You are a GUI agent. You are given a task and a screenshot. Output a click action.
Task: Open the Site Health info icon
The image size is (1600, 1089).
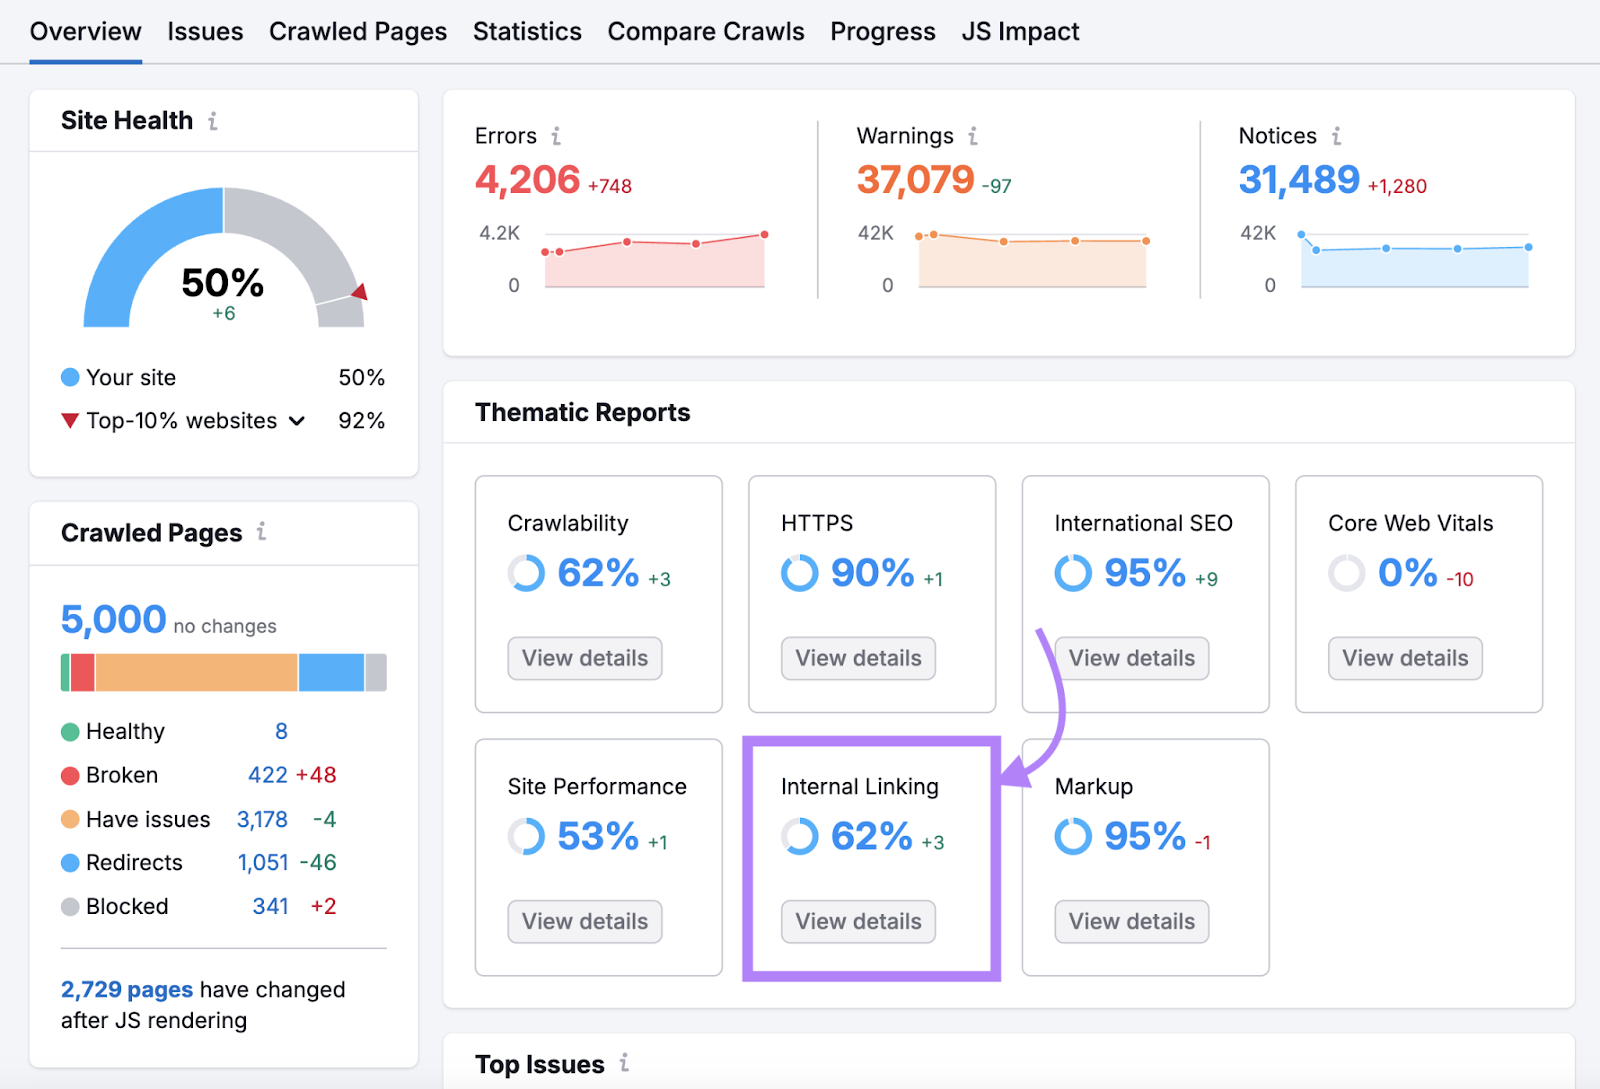click(213, 121)
